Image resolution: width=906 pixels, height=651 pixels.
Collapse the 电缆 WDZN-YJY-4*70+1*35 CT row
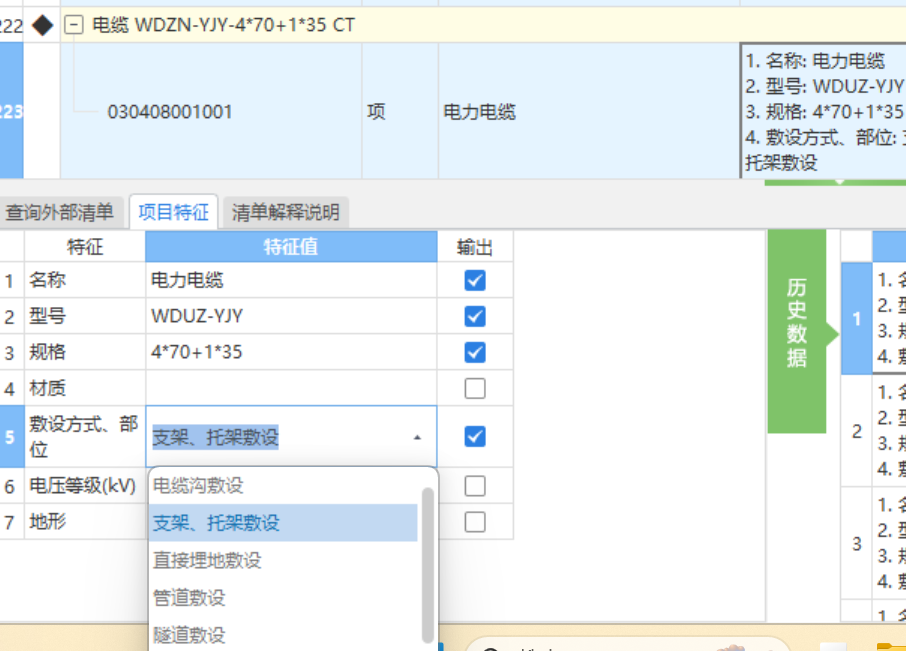(73, 25)
